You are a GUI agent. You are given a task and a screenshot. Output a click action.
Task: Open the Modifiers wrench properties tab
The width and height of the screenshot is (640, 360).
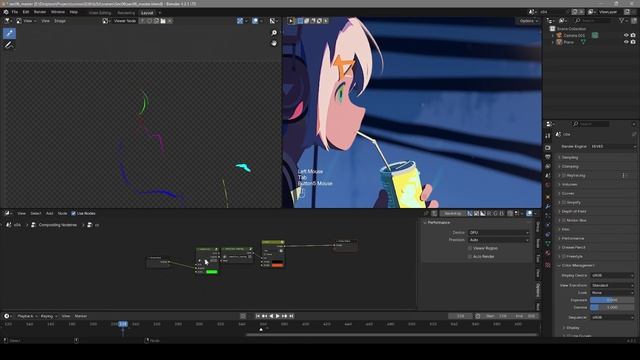(x=548, y=207)
